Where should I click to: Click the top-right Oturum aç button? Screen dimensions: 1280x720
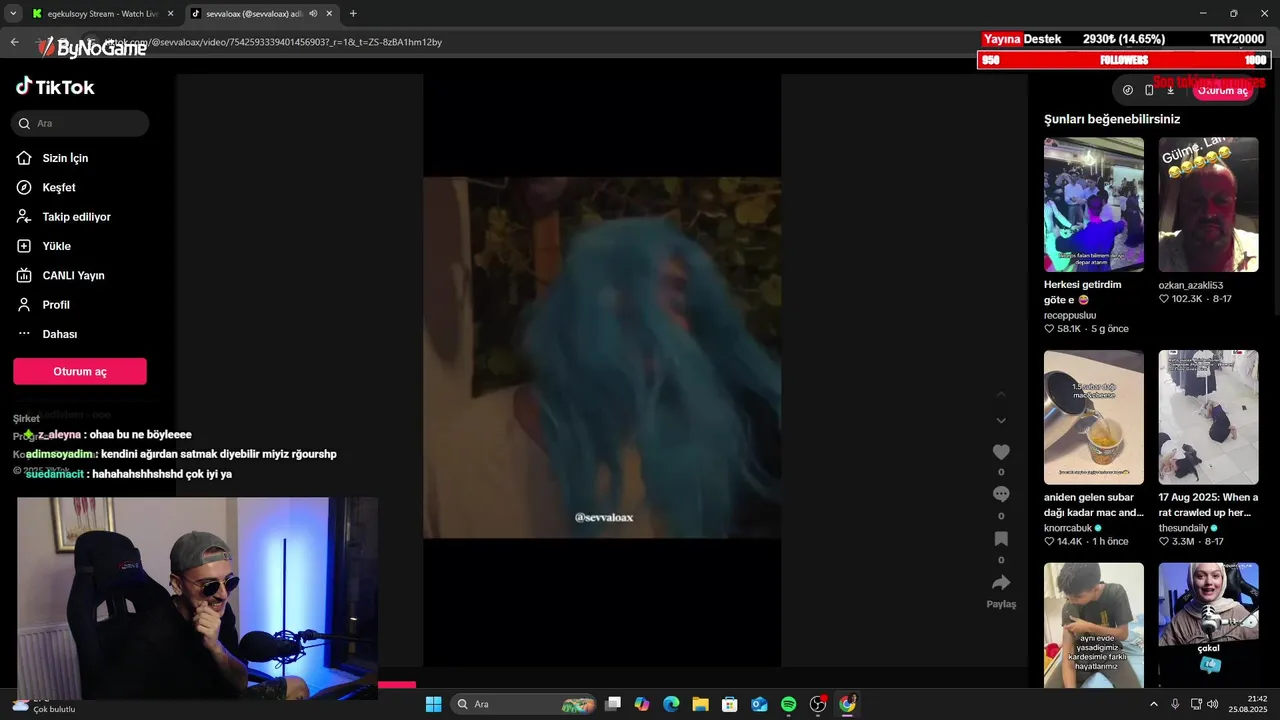click(1222, 90)
